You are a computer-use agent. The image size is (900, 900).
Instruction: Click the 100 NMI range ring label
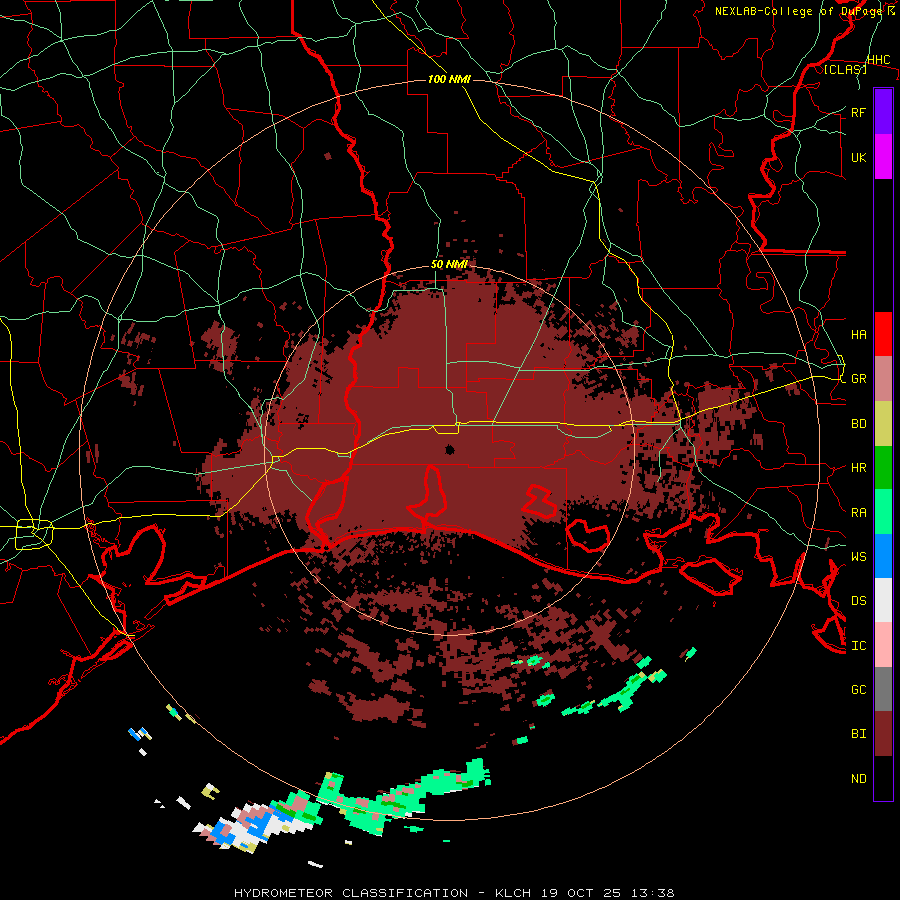[x=449, y=79]
